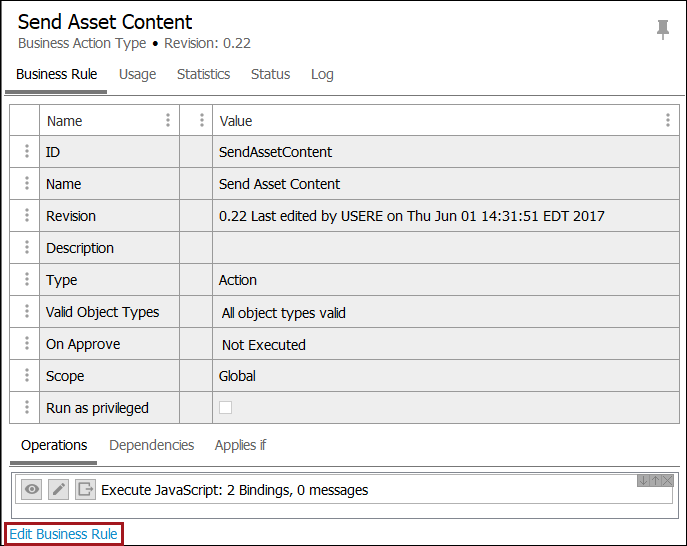The width and height of the screenshot is (687, 546).
Task: Click the eye icon for Execute JavaScript
Action: (33, 490)
